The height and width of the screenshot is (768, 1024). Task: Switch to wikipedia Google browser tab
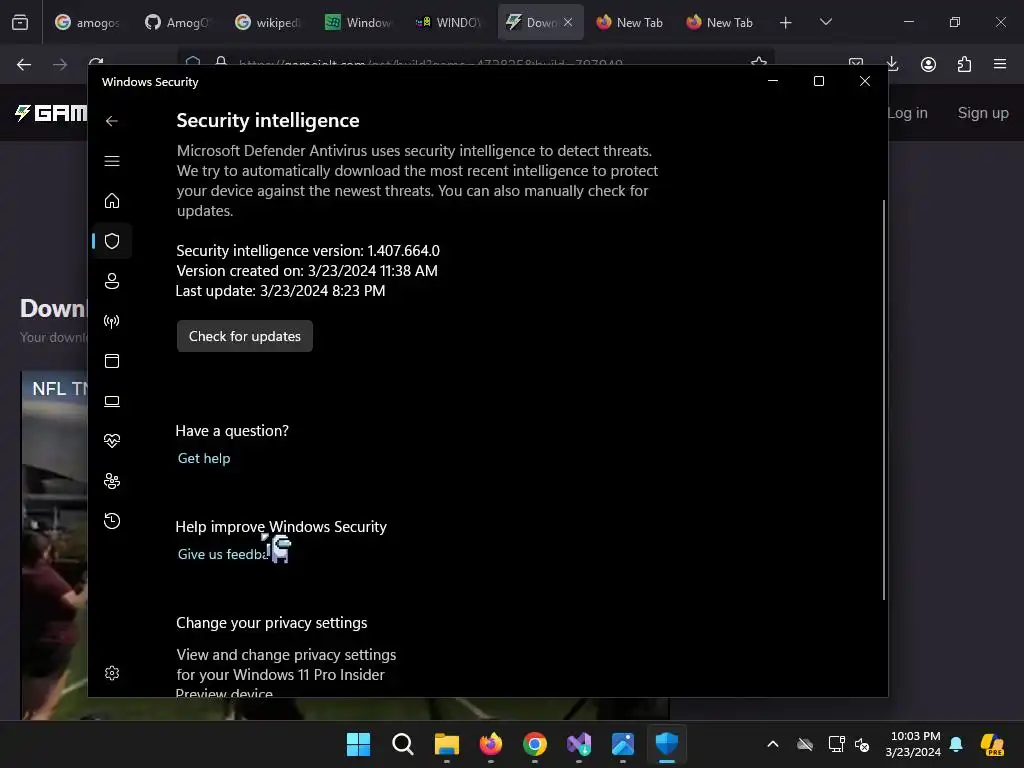[x=268, y=22]
